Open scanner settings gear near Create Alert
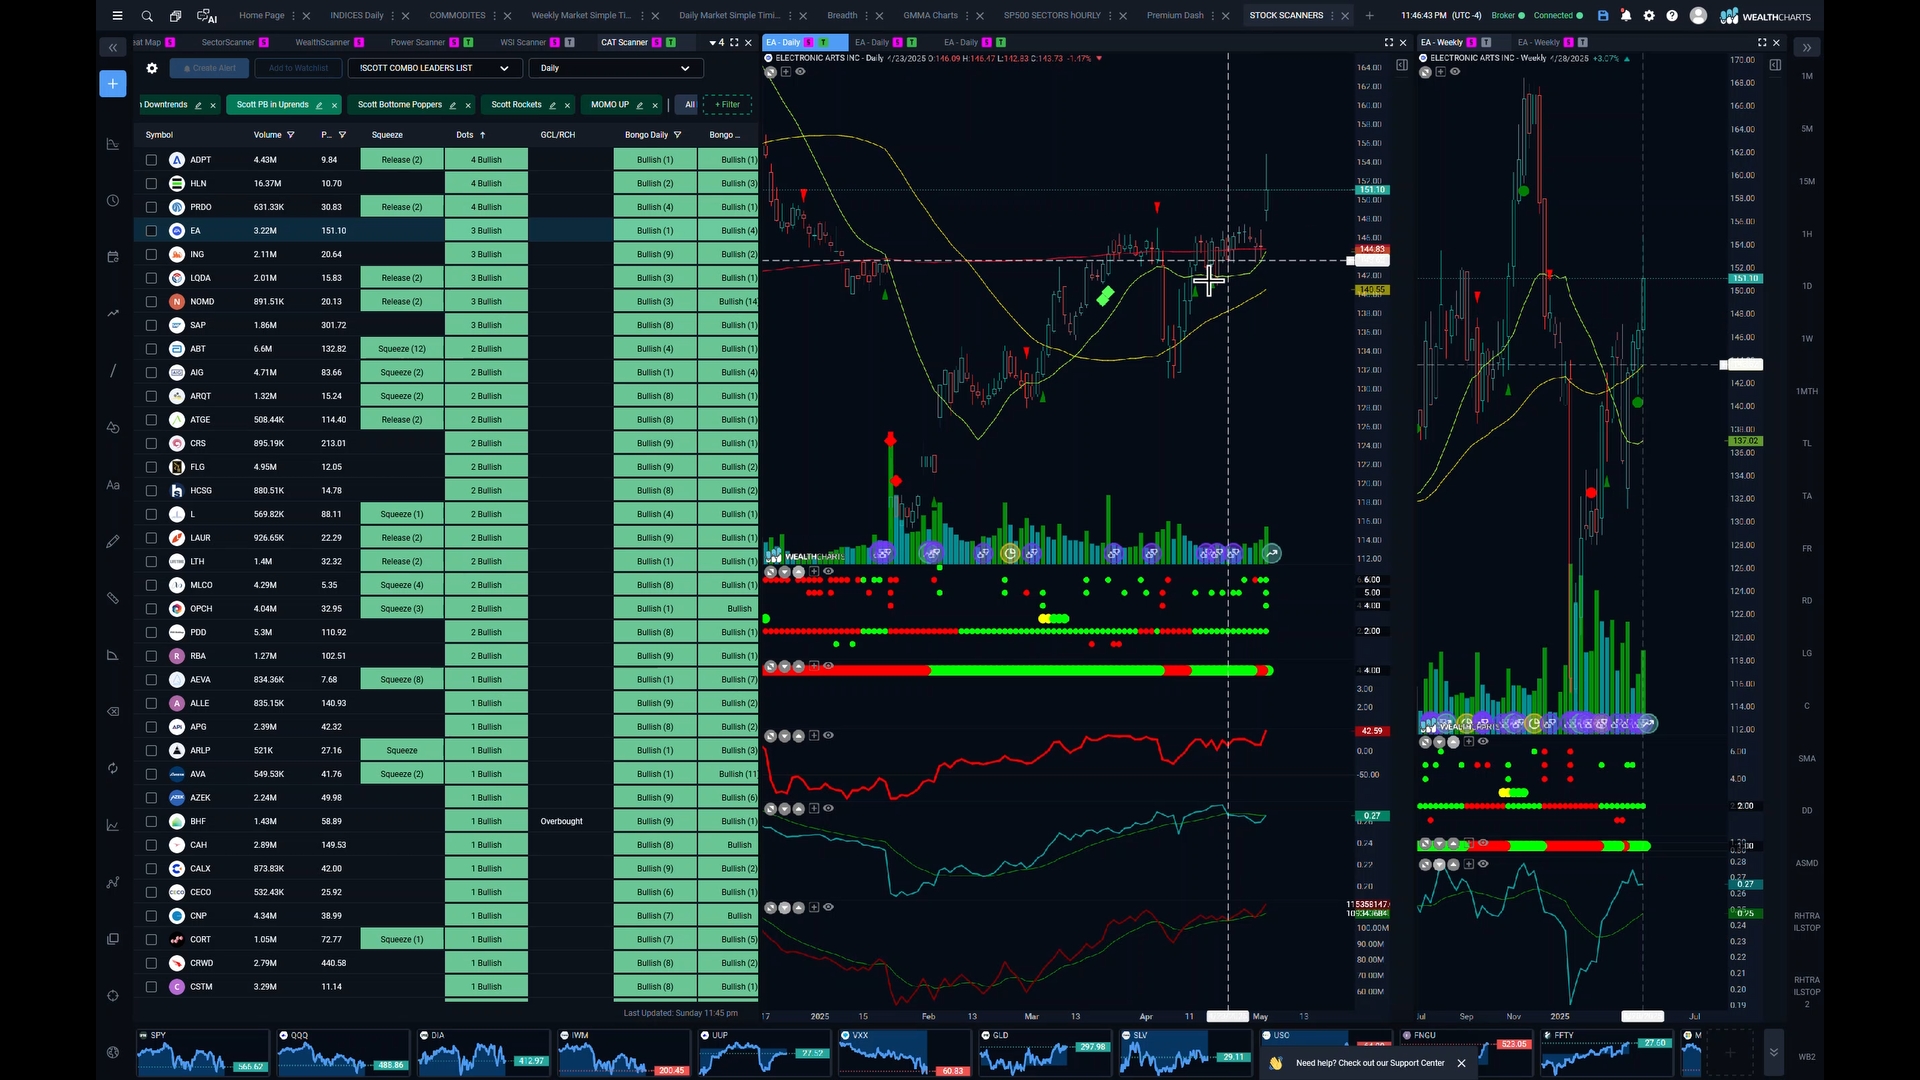Screen dimensions: 1920x1080 click(152, 68)
